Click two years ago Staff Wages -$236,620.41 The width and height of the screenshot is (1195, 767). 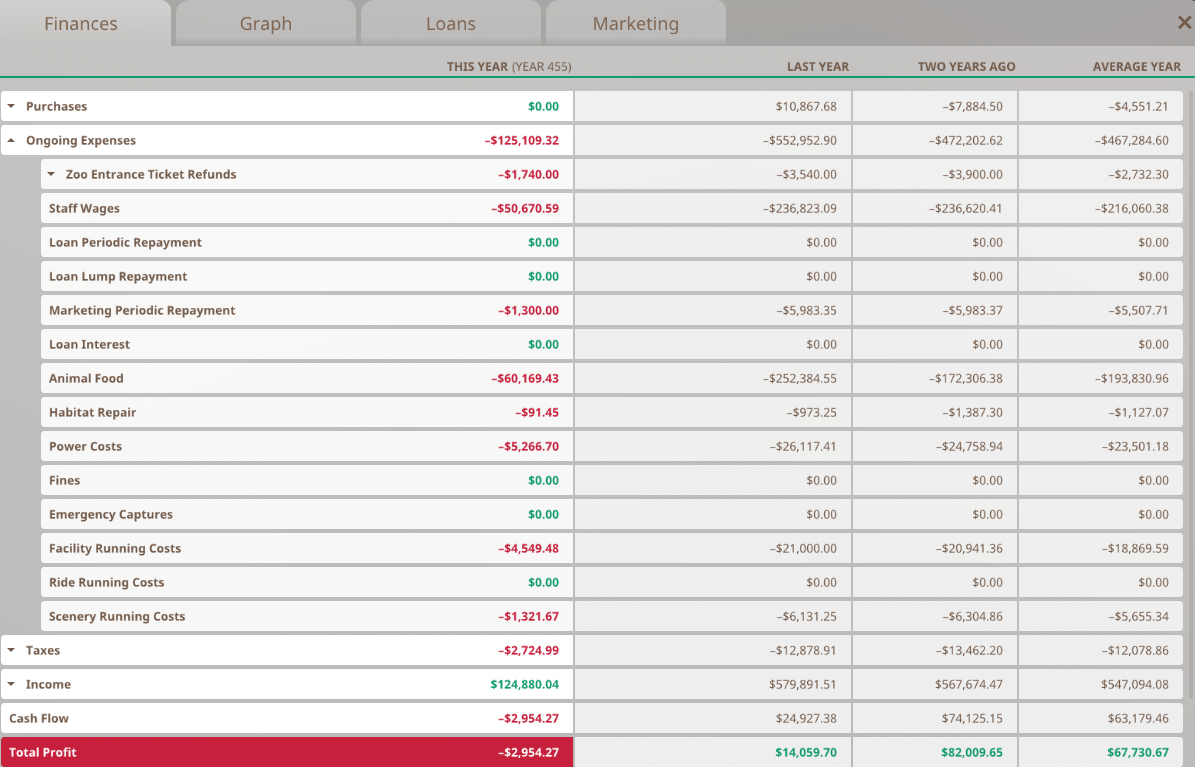coord(966,208)
